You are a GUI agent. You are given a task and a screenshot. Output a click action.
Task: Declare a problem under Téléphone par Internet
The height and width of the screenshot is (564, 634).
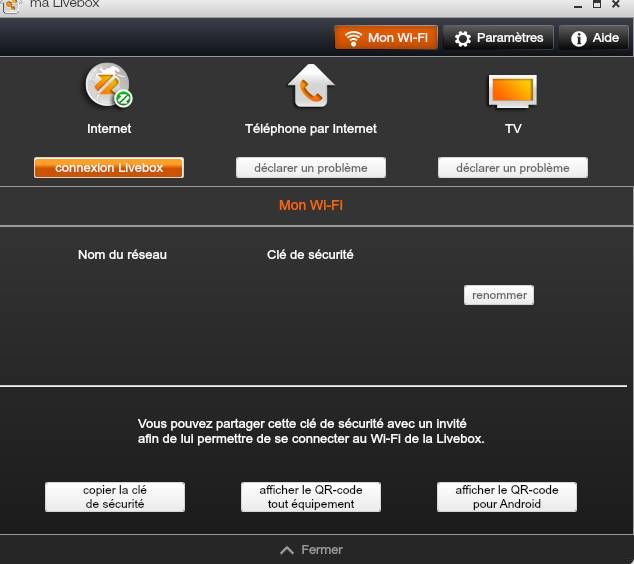[311, 167]
